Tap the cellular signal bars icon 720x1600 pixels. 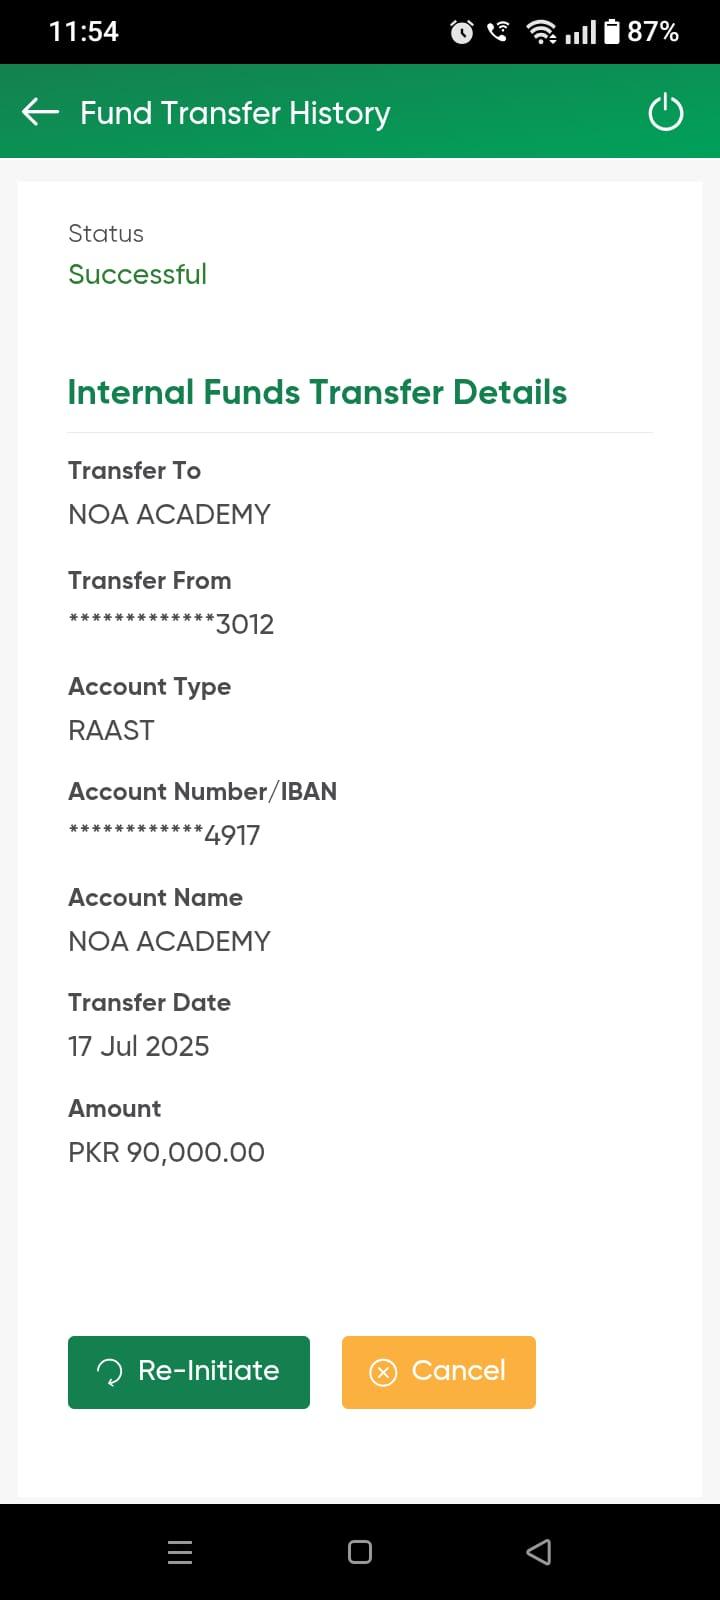pyautogui.click(x=580, y=32)
